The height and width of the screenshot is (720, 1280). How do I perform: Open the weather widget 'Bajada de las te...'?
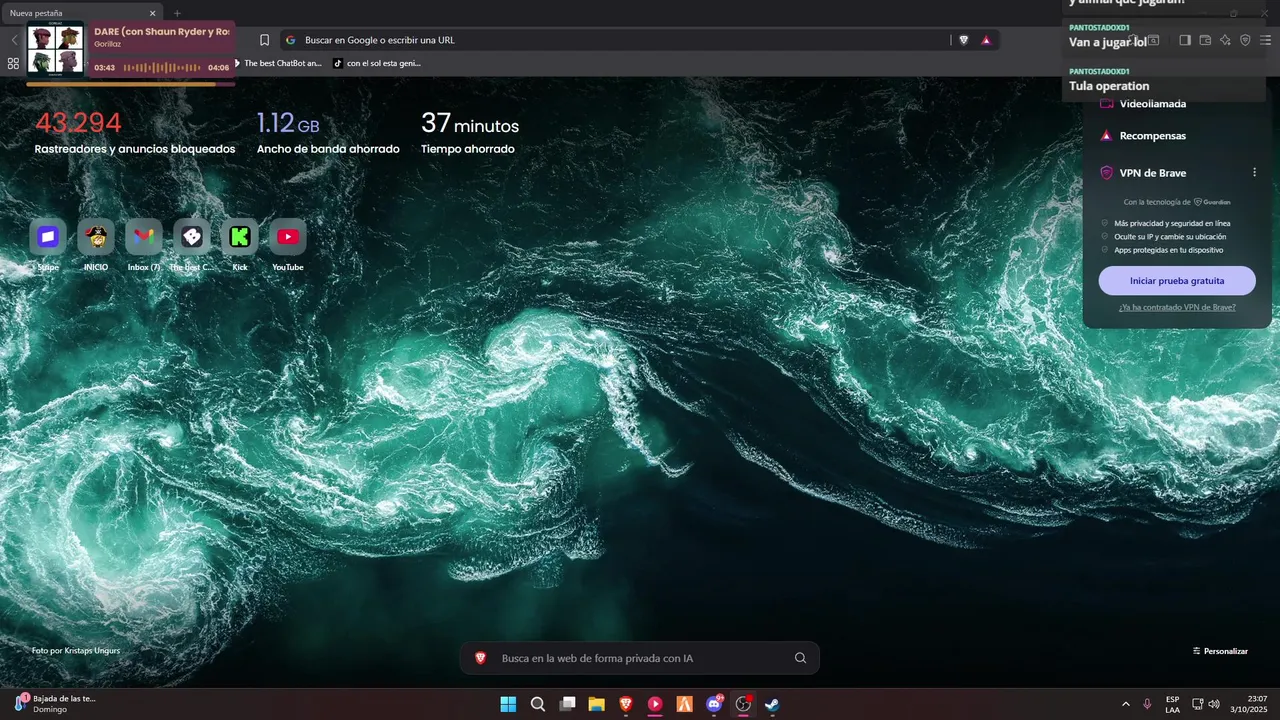[x=55, y=704]
